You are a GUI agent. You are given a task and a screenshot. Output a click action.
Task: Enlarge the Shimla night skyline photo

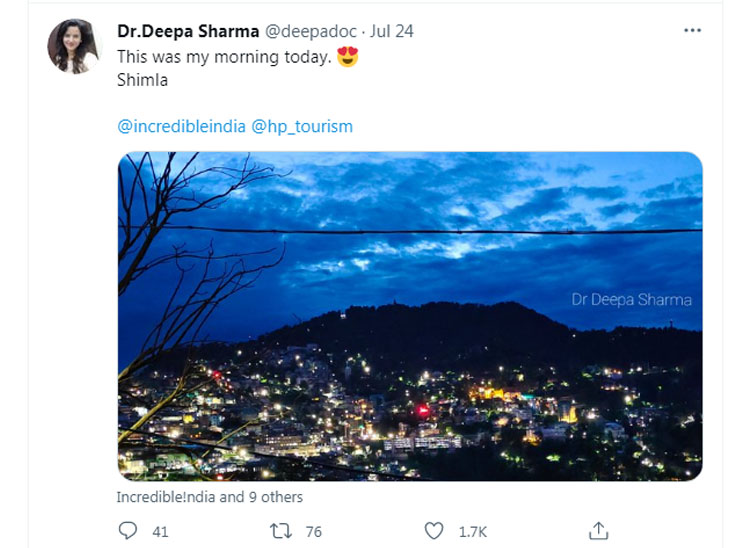pos(410,316)
